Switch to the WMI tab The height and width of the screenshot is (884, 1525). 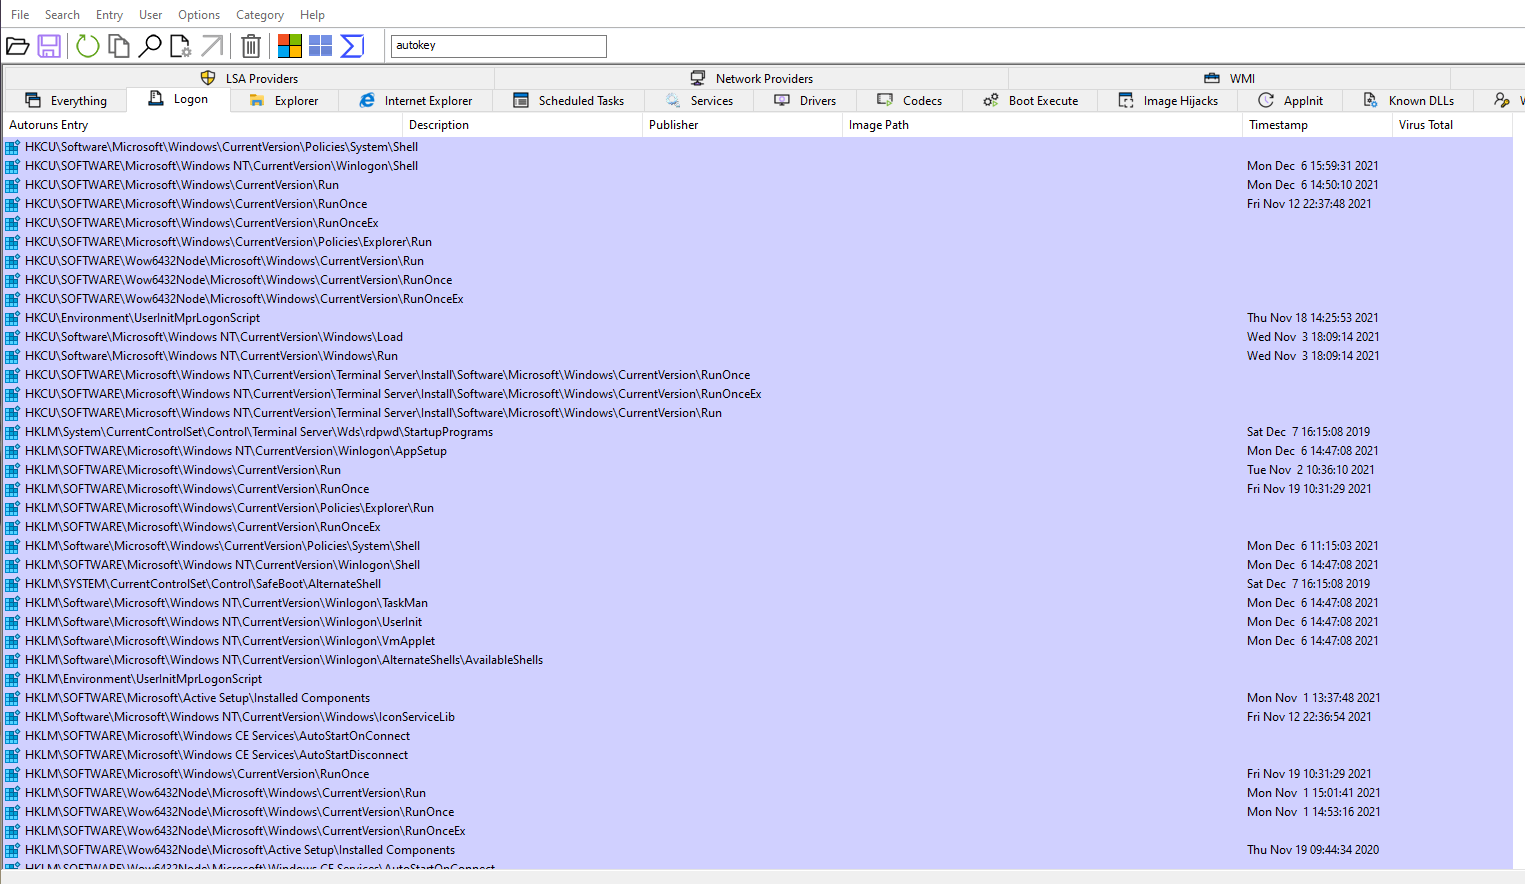click(x=1229, y=78)
